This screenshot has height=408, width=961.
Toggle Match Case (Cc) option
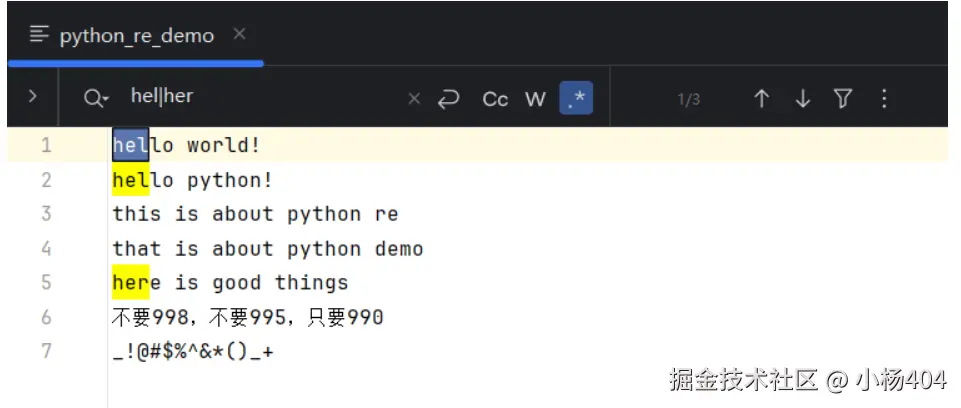tap(495, 99)
